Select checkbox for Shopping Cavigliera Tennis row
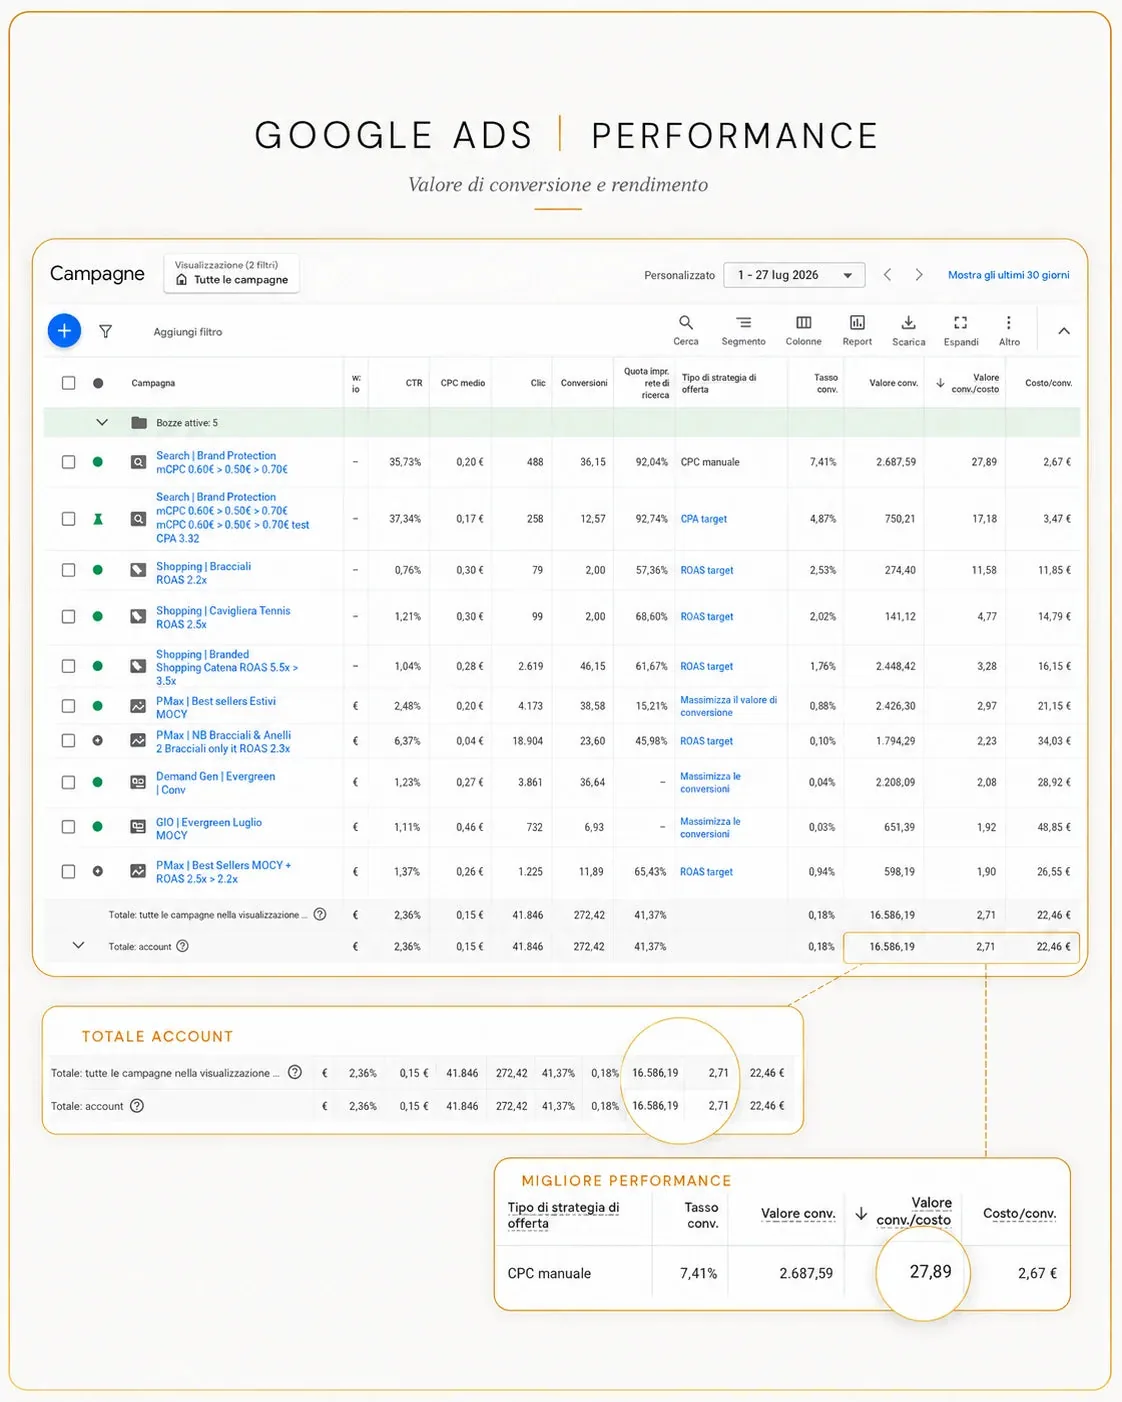Viewport: 1122px width, 1402px height. point(68,617)
